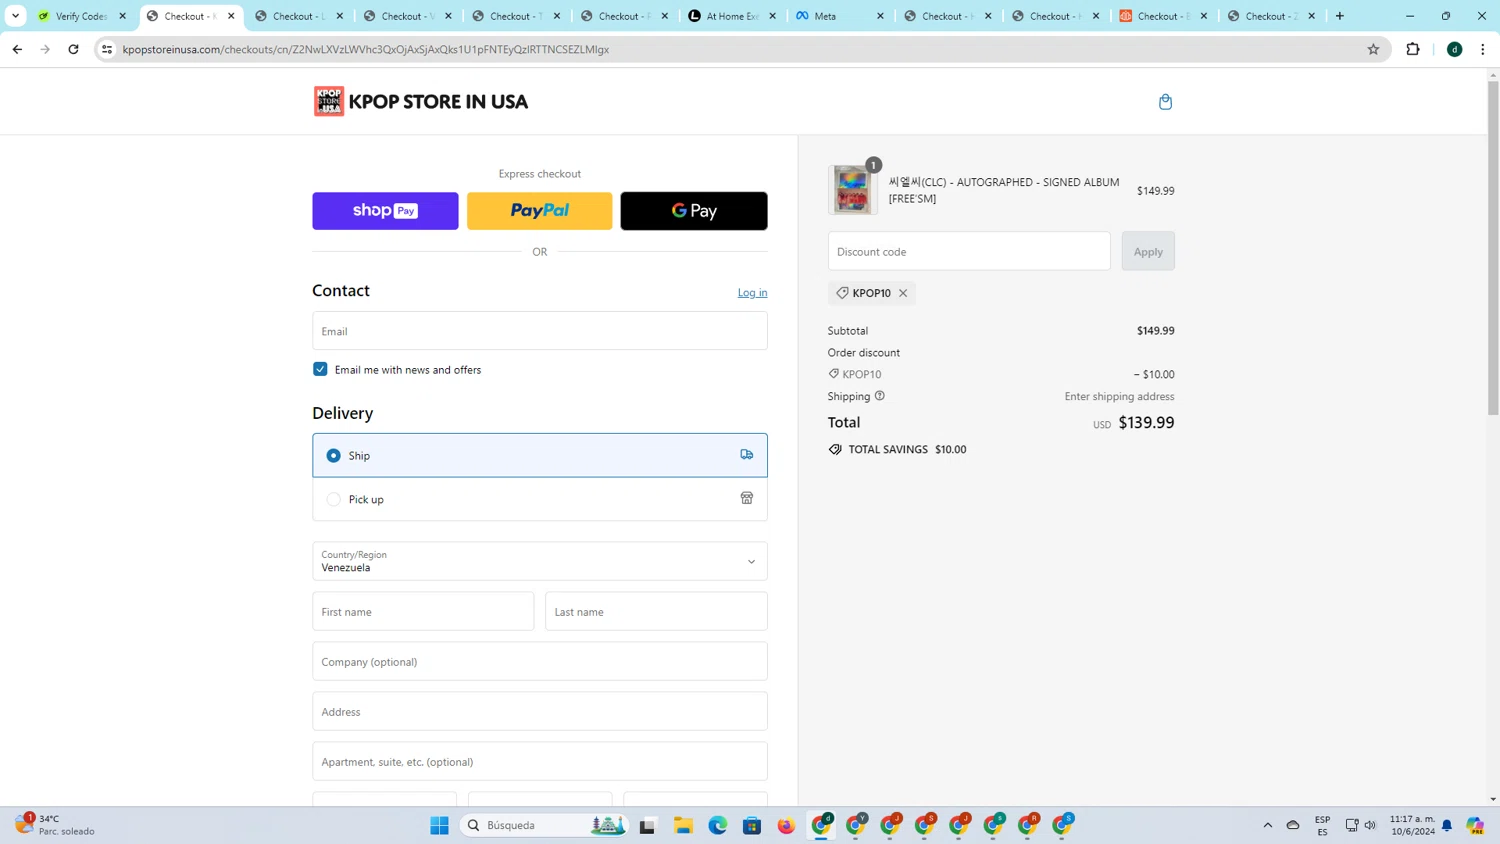This screenshot has height=844, width=1500.
Task: Click the First name field
Action: pos(423,611)
